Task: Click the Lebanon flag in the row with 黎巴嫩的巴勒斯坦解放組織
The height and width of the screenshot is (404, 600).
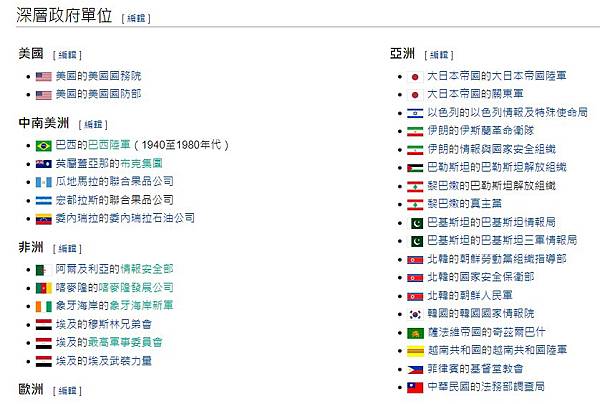Action: coord(415,186)
